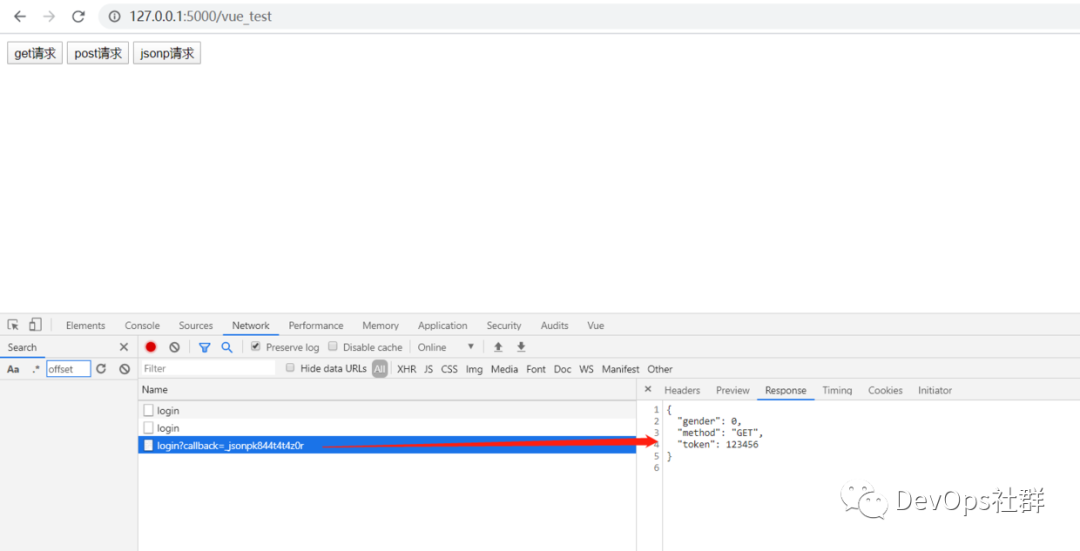Open the Application tab
The height and width of the screenshot is (551, 1080).
pyautogui.click(x=442, y=325)
